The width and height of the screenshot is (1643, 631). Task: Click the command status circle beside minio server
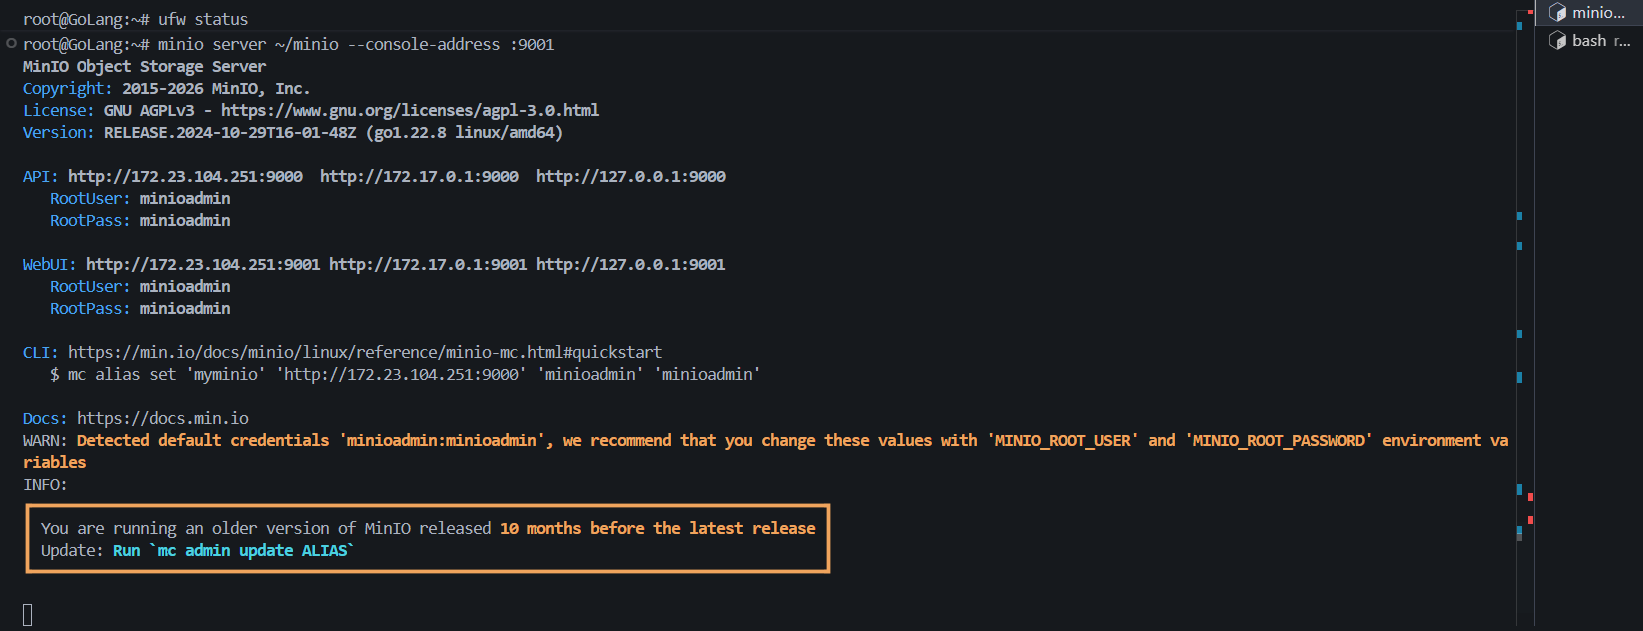[x=11, y=44]
